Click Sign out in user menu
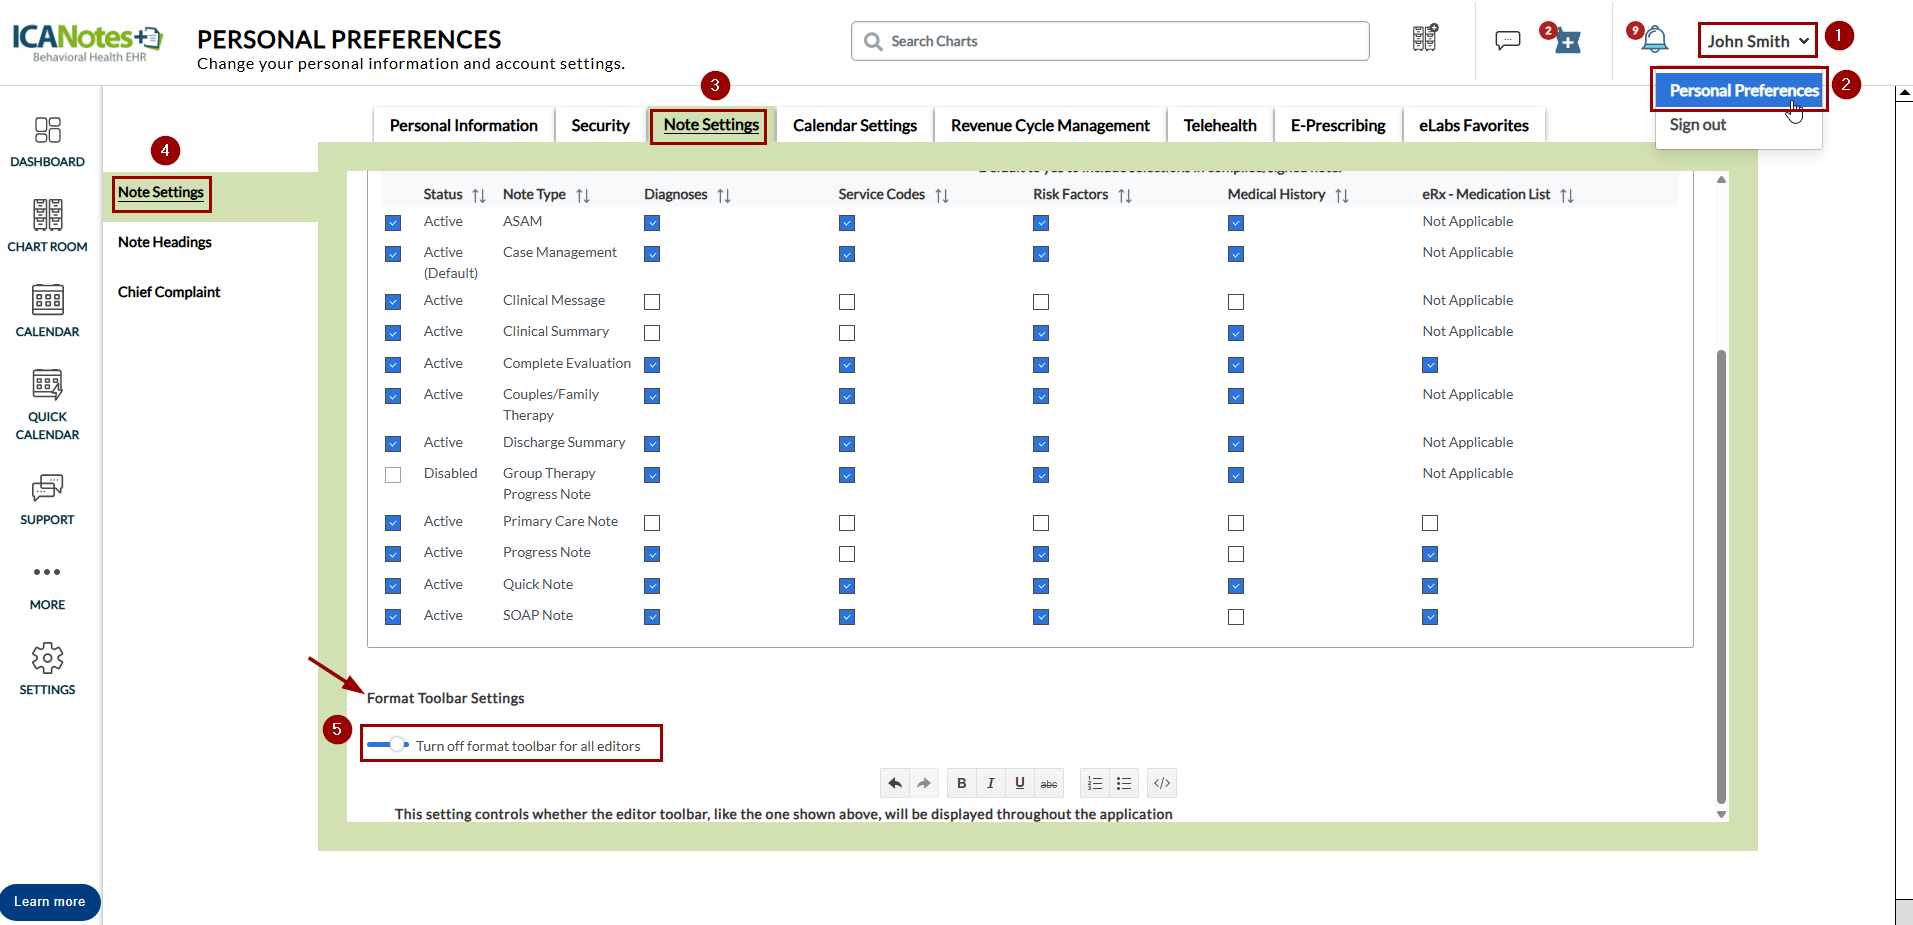 [x=1697, y=125]
